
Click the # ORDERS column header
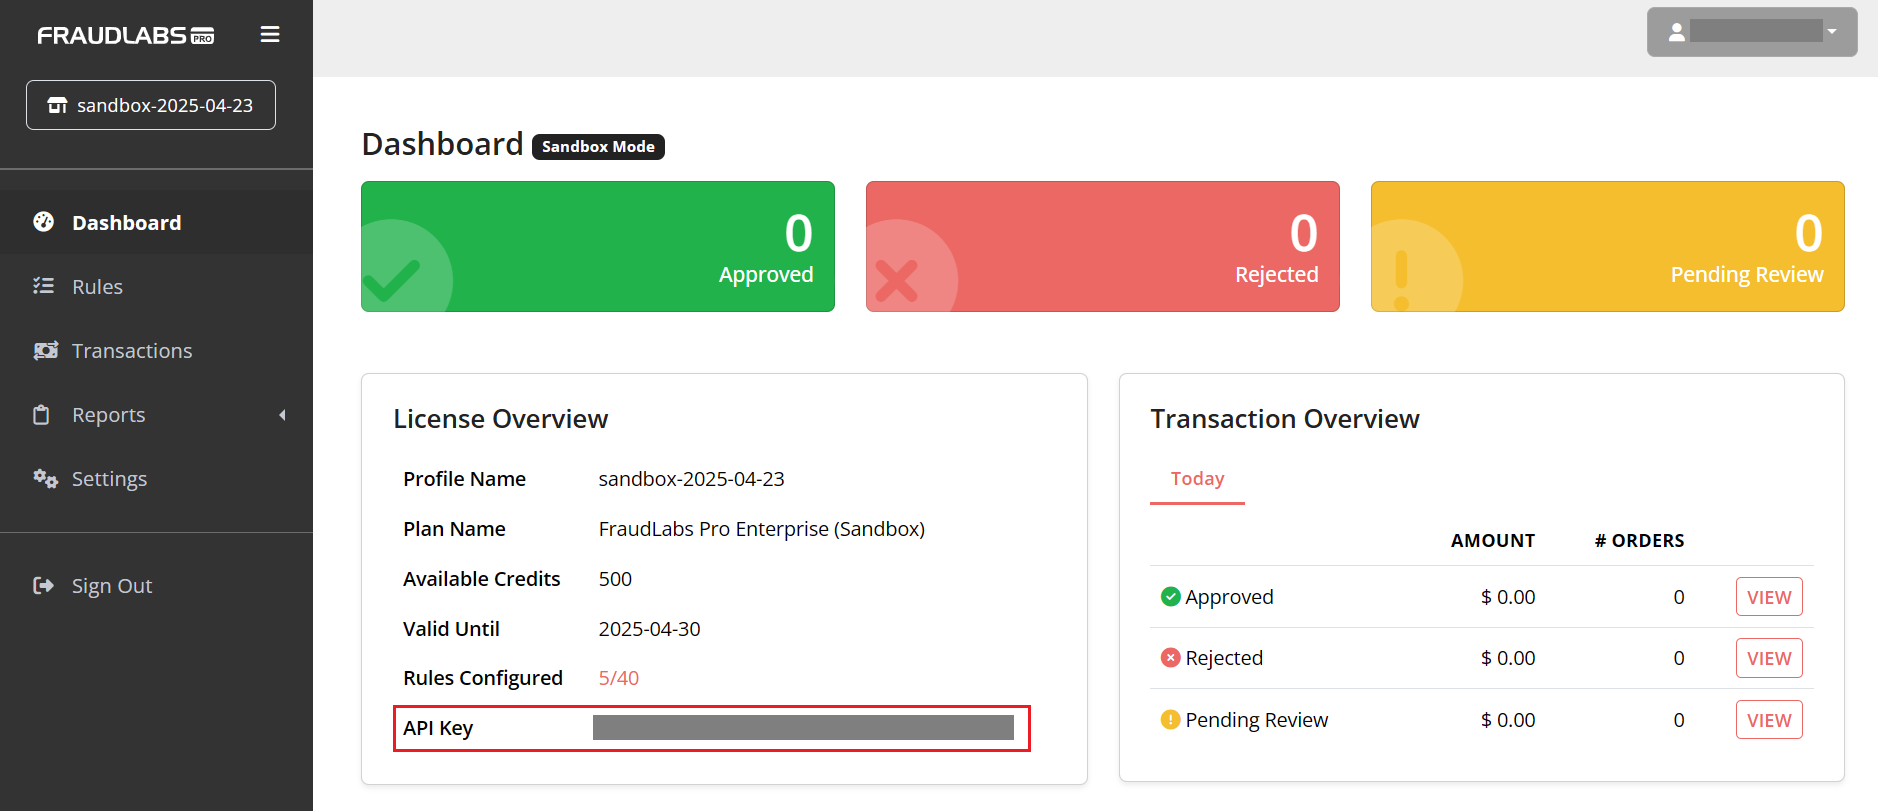tap(1639, 541)
